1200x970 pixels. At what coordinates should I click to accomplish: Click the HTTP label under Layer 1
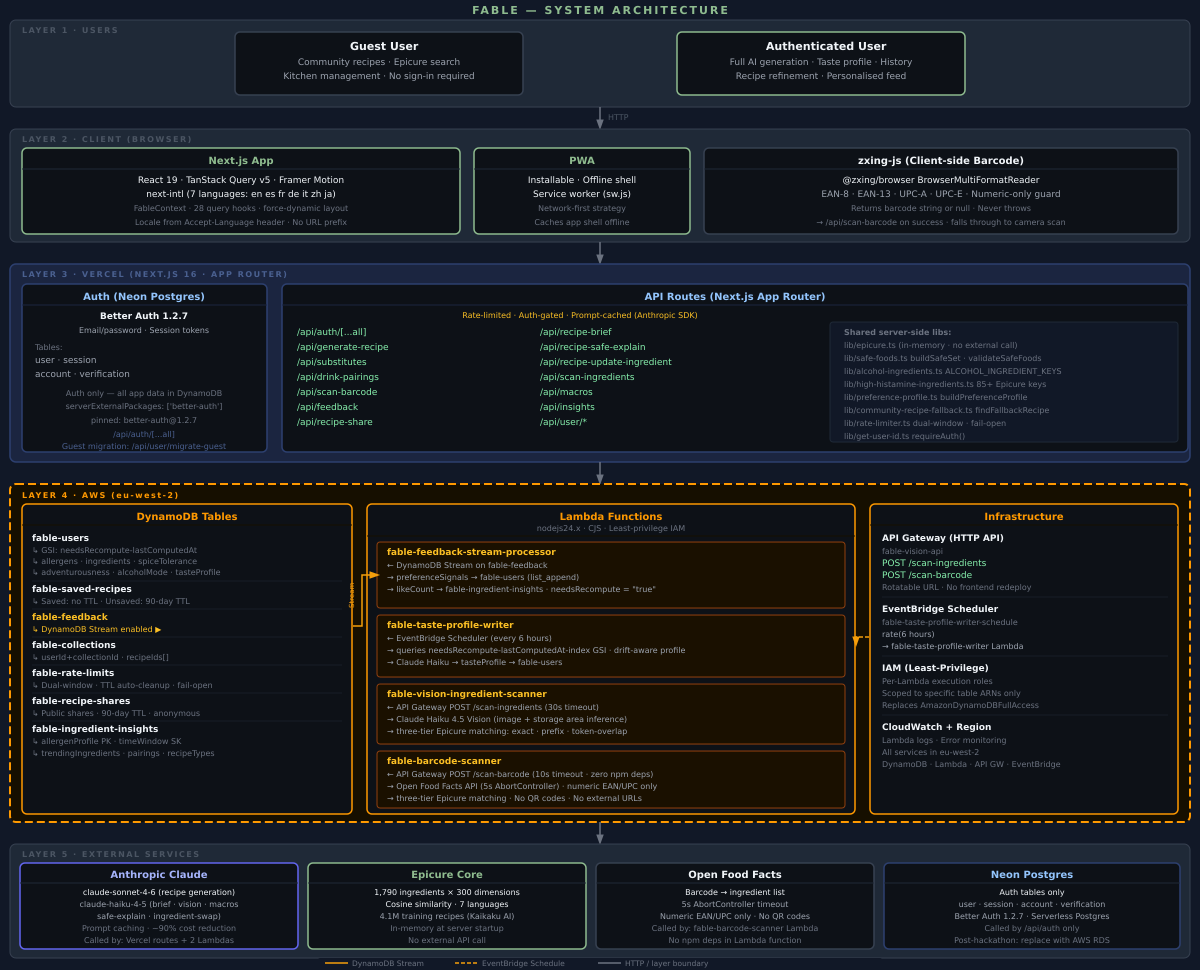pyautogui.click(x=618, y=118)
